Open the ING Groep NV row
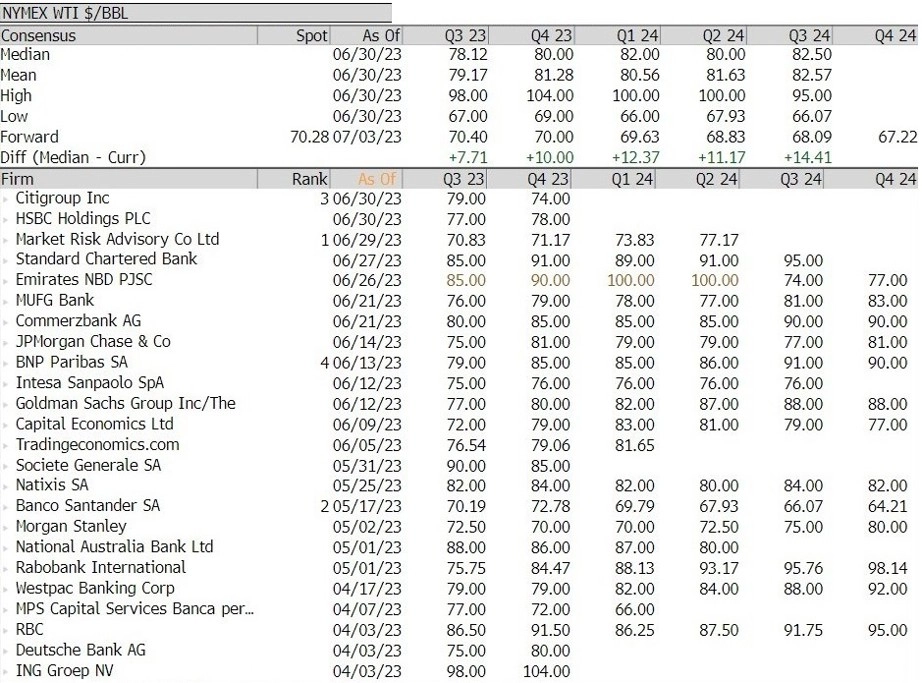The image size is (922, 683). (x=459, y=671)
